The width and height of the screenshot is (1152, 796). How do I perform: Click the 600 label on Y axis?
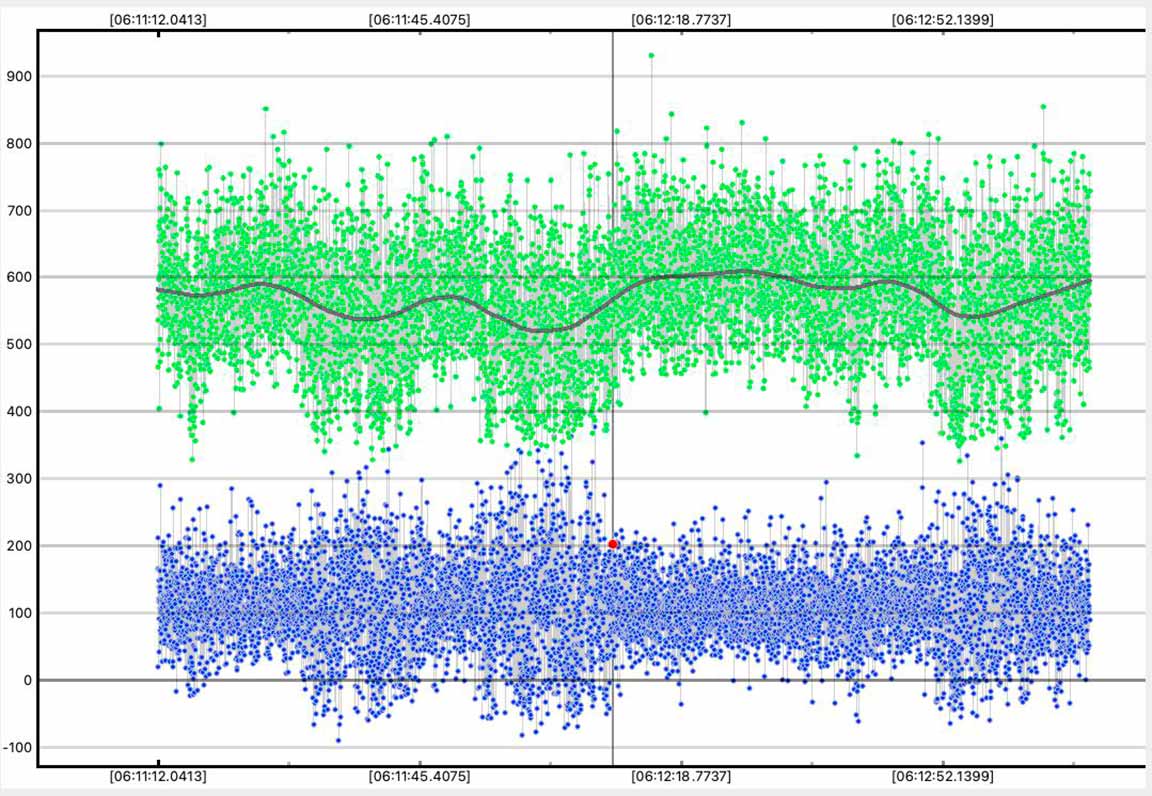(x=18, y=278)
